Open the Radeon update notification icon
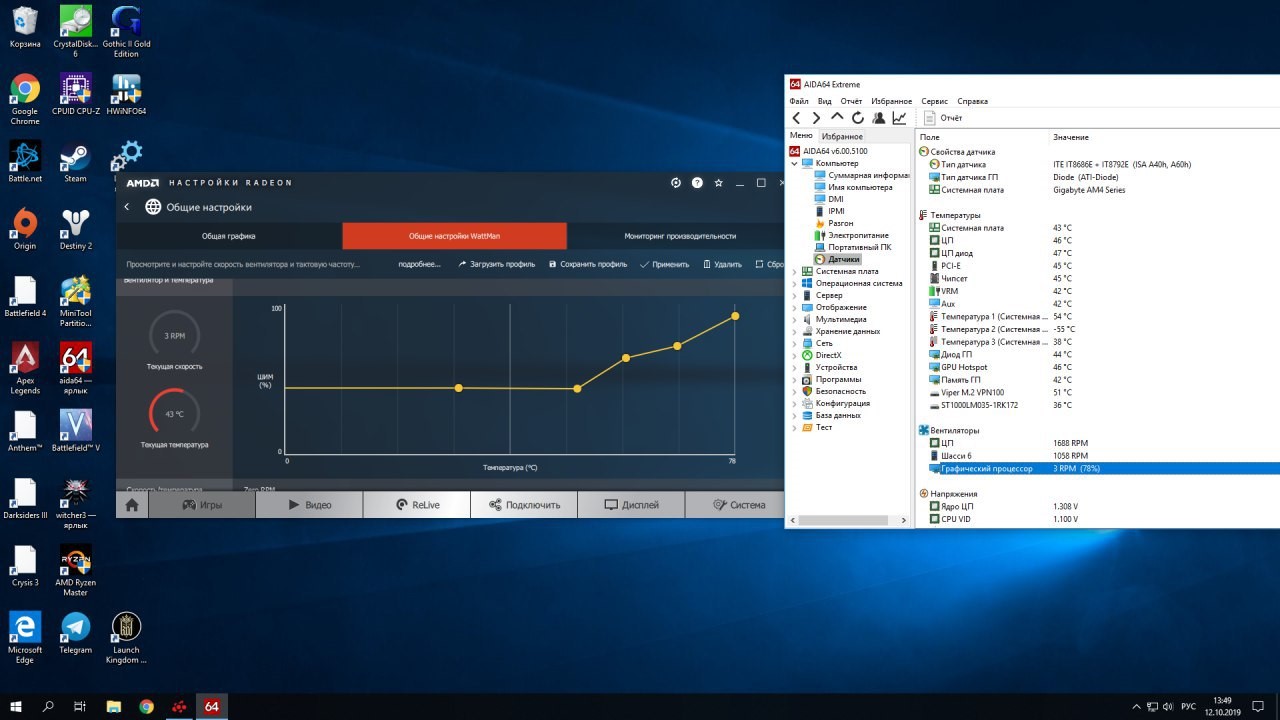The image size is (1280, 720). (676, 183)
